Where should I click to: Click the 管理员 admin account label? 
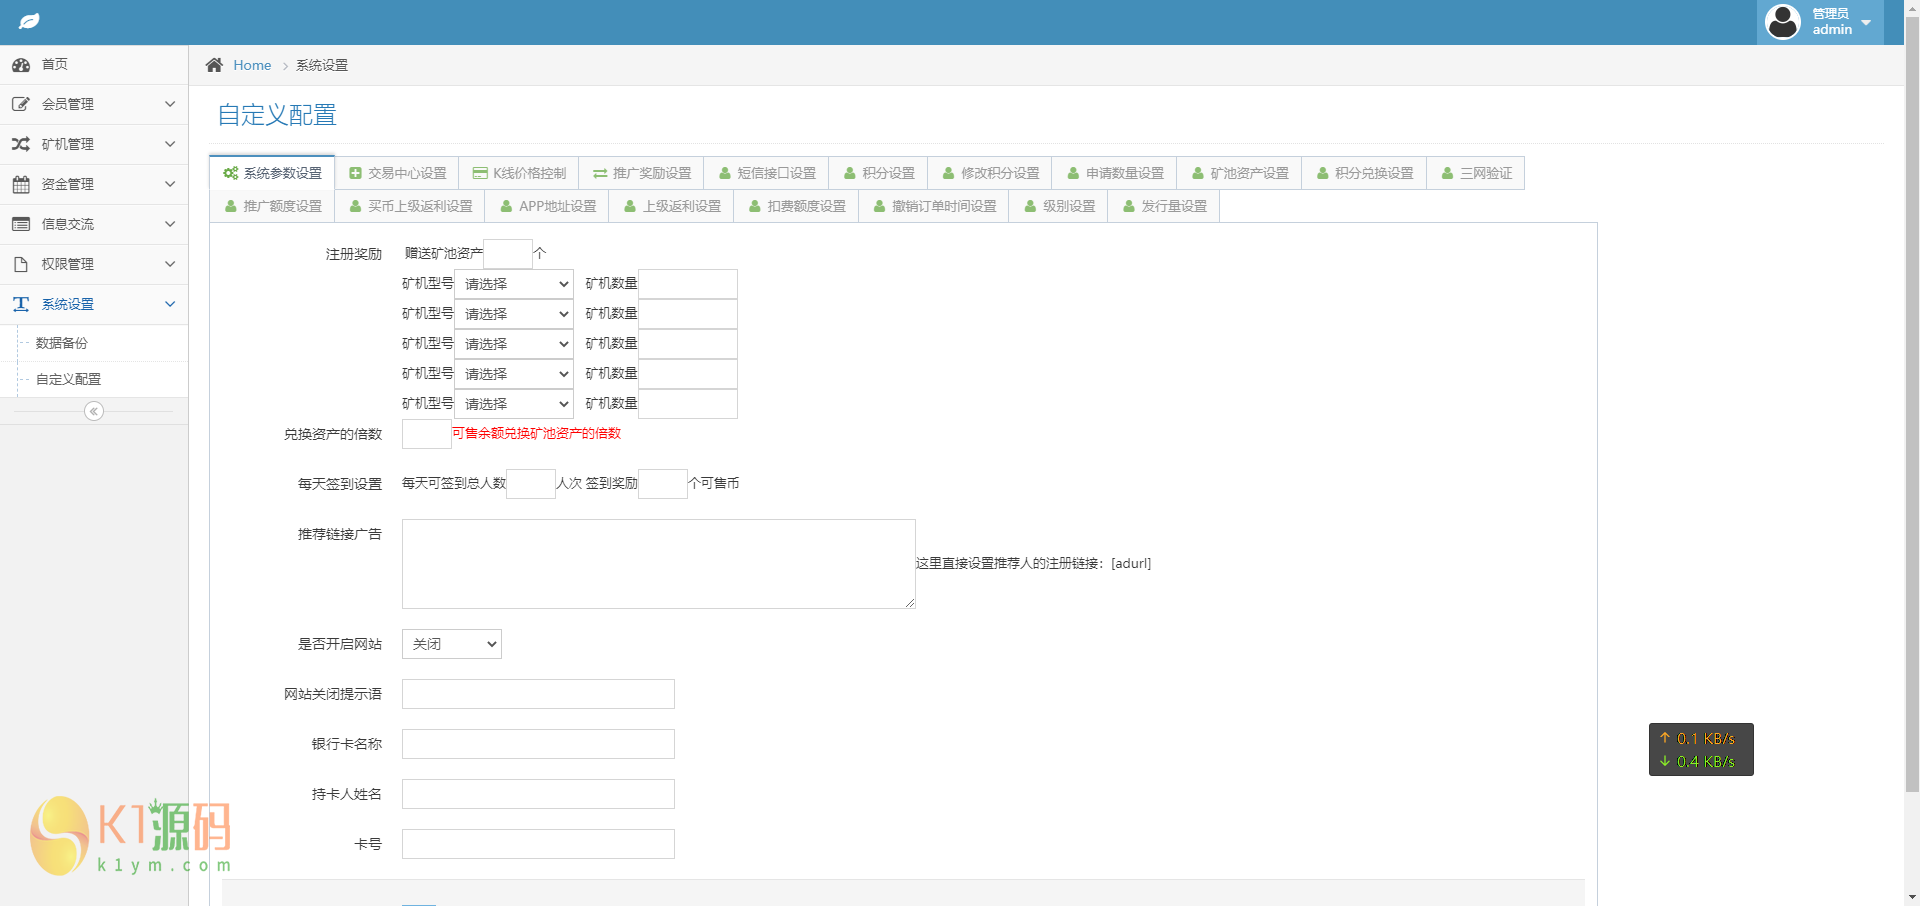pyautogui.click(x=1832, y=21)
